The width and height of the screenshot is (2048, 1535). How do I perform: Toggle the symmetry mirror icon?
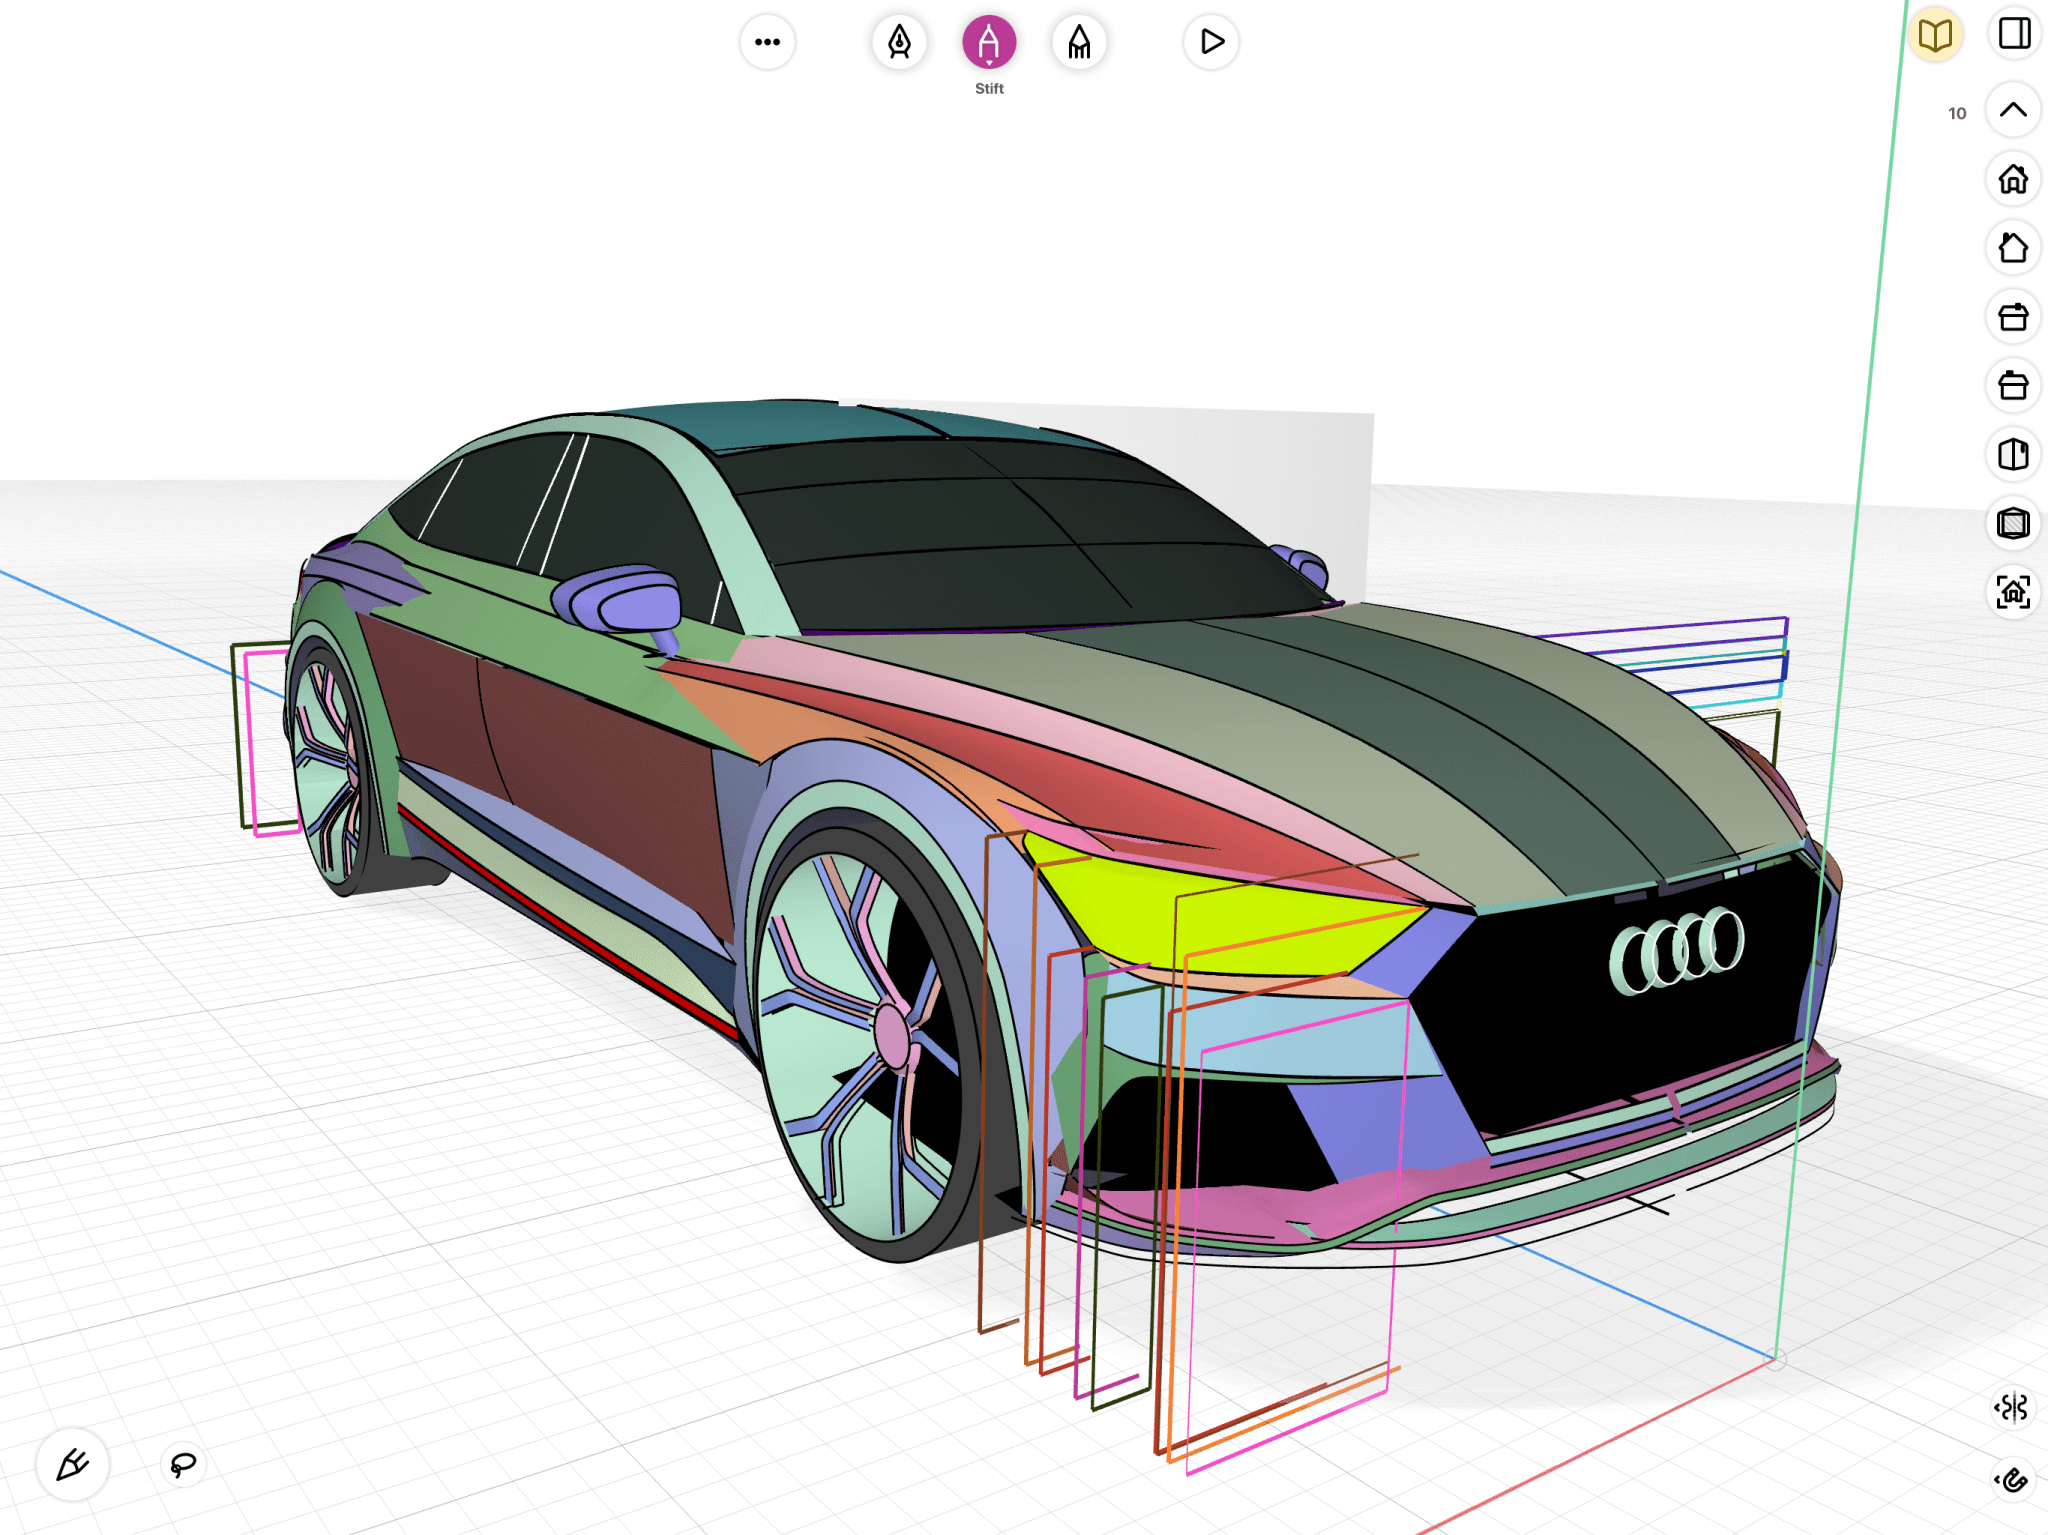pyautogui.click(x=2012, y=1407)
